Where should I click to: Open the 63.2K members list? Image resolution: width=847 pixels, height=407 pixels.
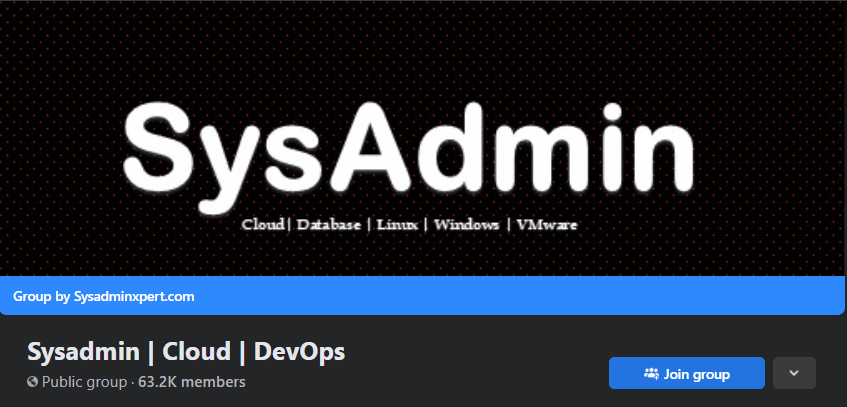tap(192, 382)
